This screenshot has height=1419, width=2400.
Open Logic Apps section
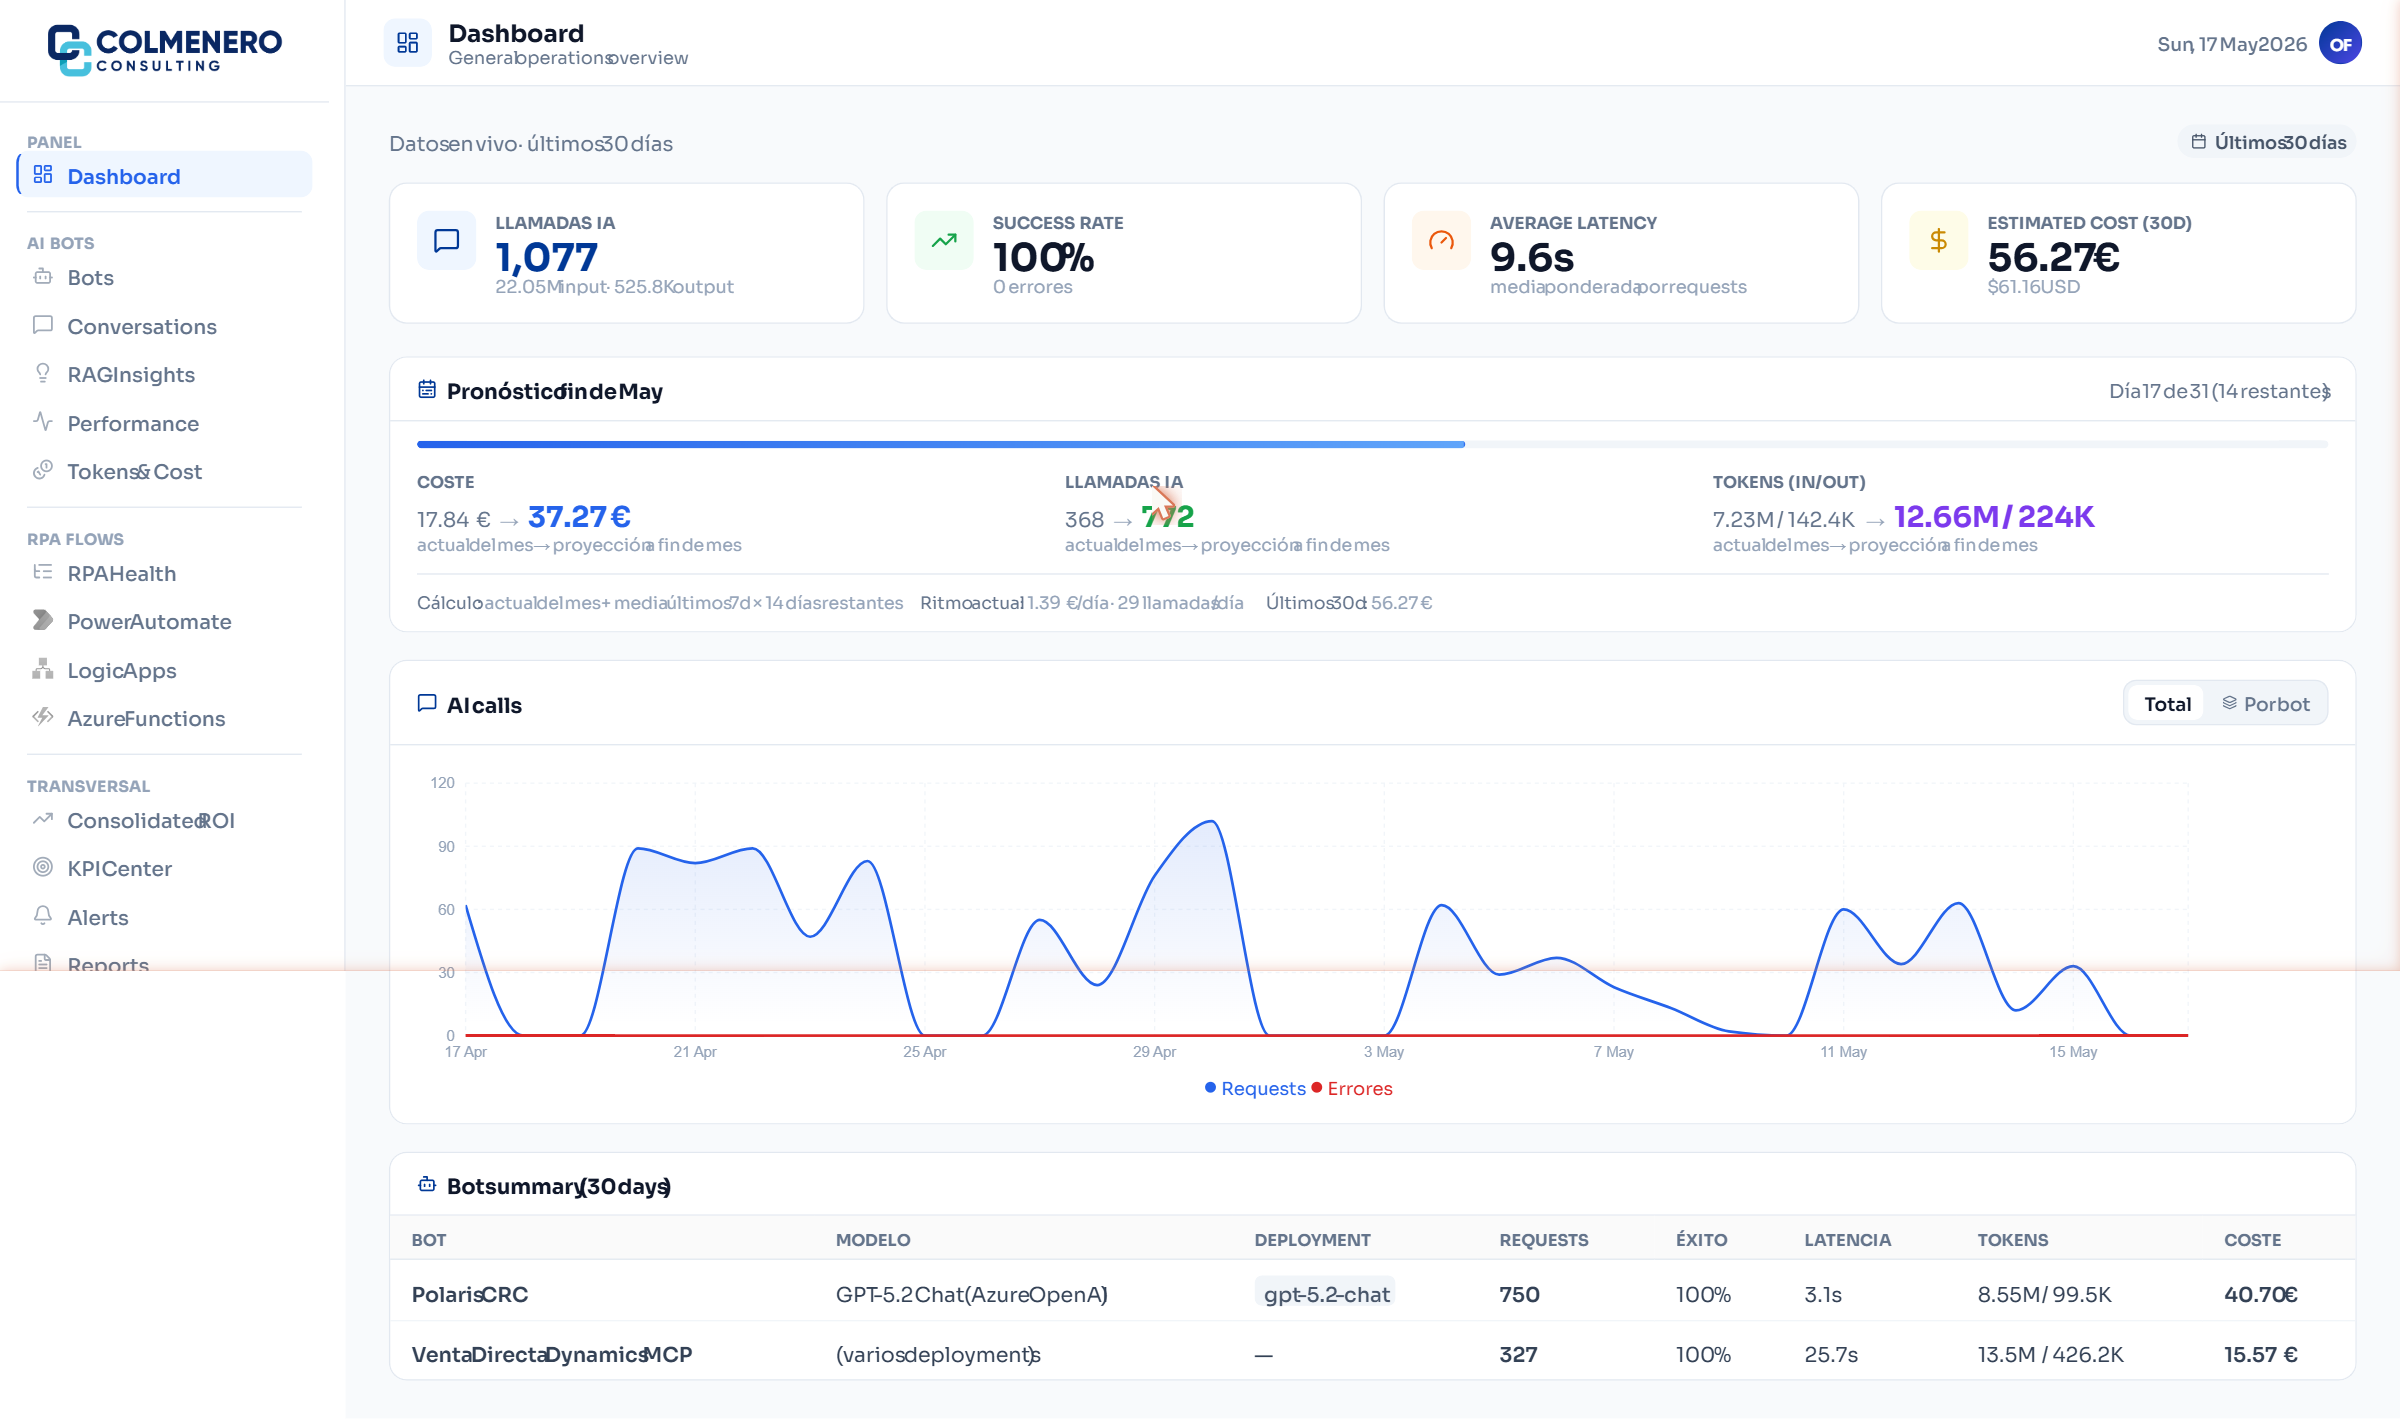pos(165,670)
